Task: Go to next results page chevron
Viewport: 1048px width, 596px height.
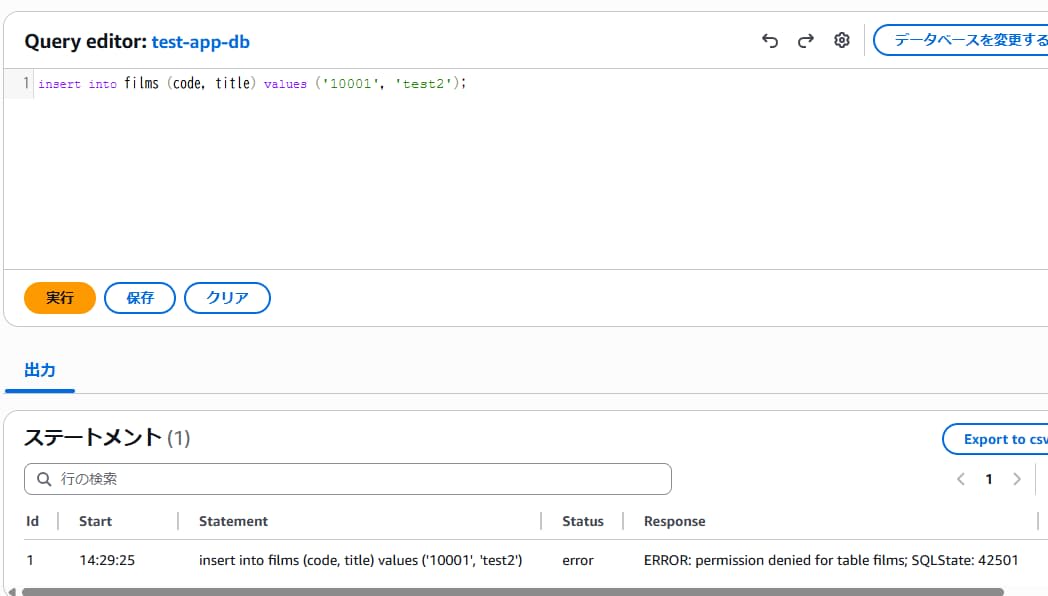Action: 1017,479
